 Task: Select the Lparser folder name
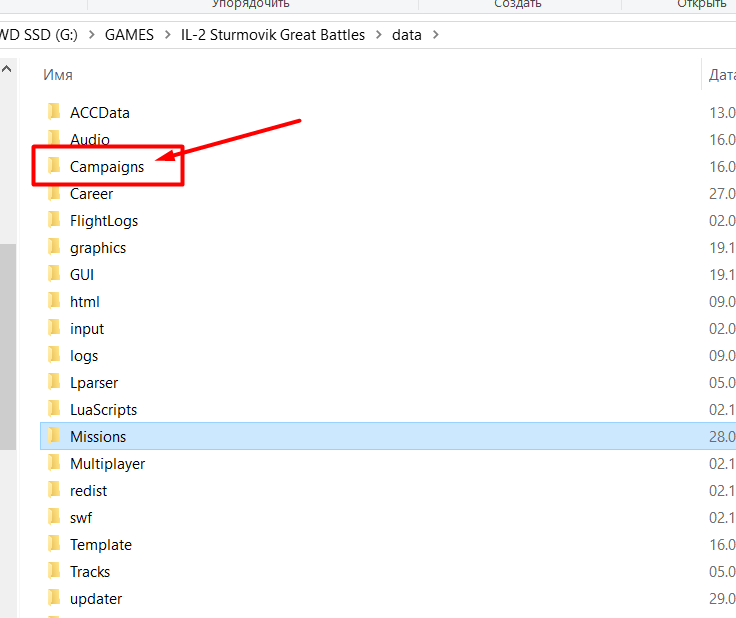[94, 383]
